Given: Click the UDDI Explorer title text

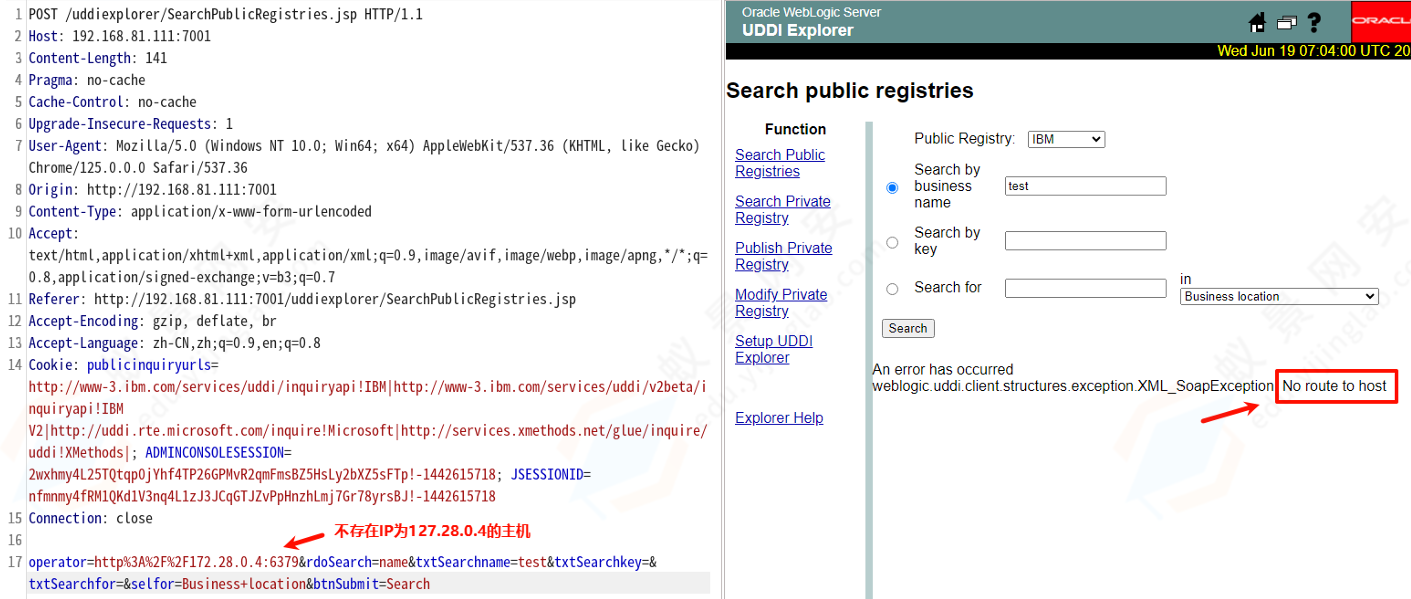Looking at the screenshot, I should [798, 30].
